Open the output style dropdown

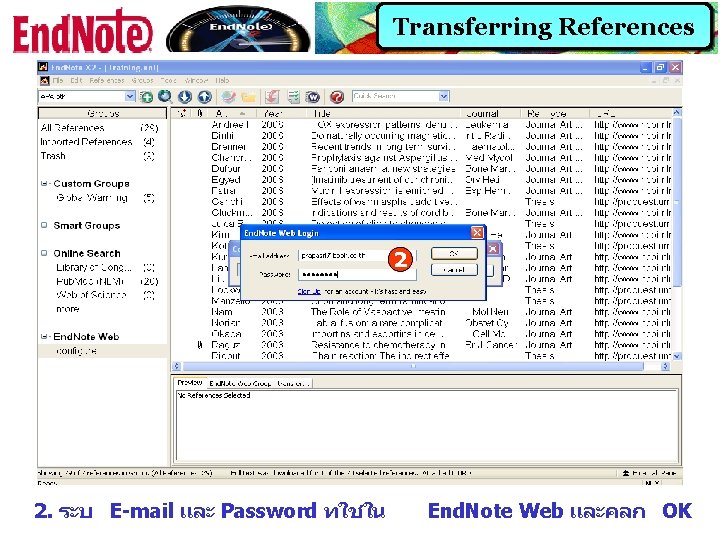pyautogui.click(x=130, y=96)
